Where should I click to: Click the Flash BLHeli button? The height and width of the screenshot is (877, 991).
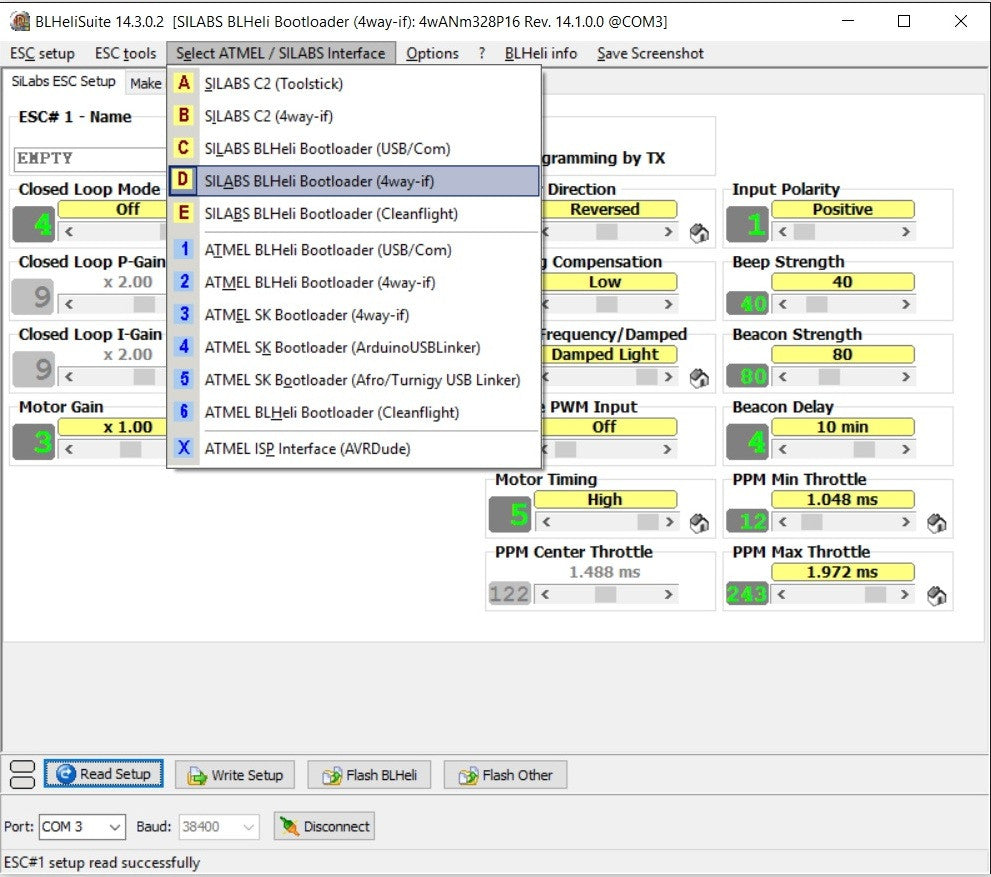coord(369,775)
